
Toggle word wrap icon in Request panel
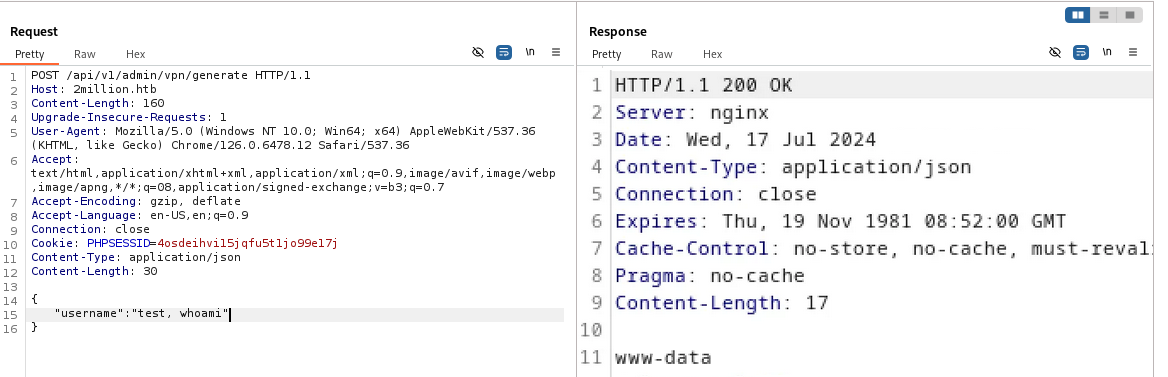click(x=504, y=52)
